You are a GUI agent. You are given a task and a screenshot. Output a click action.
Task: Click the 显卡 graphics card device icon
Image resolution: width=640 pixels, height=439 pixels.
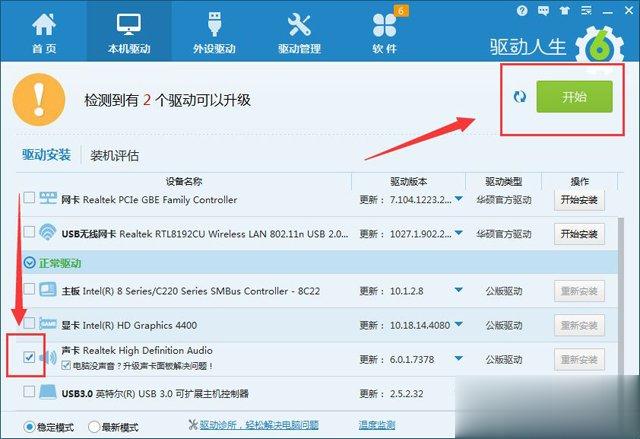48,324
